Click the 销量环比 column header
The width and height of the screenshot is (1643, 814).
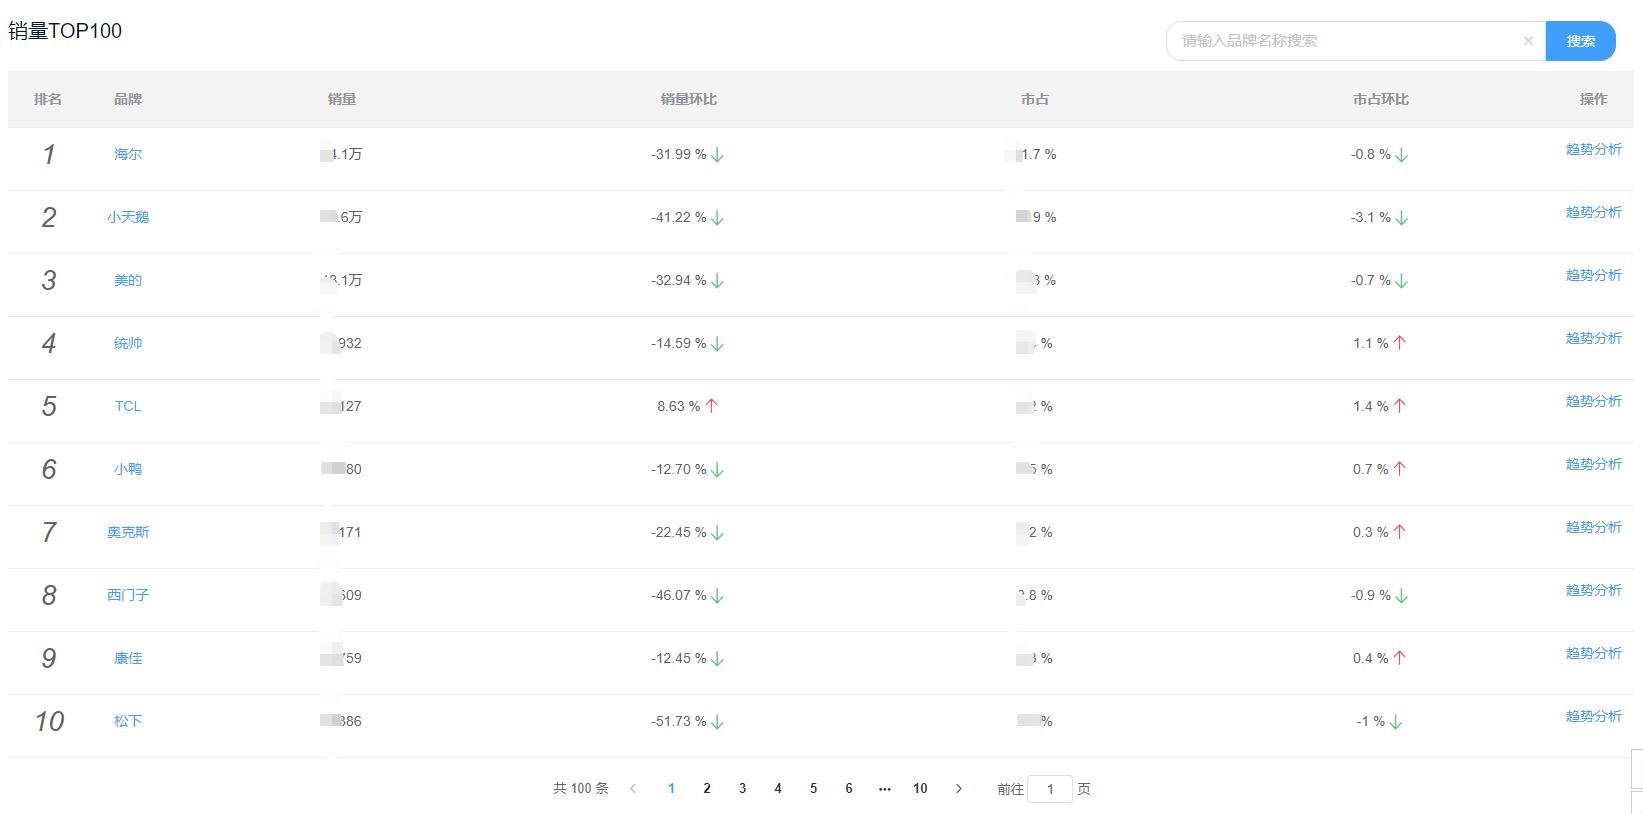[688, 99]
